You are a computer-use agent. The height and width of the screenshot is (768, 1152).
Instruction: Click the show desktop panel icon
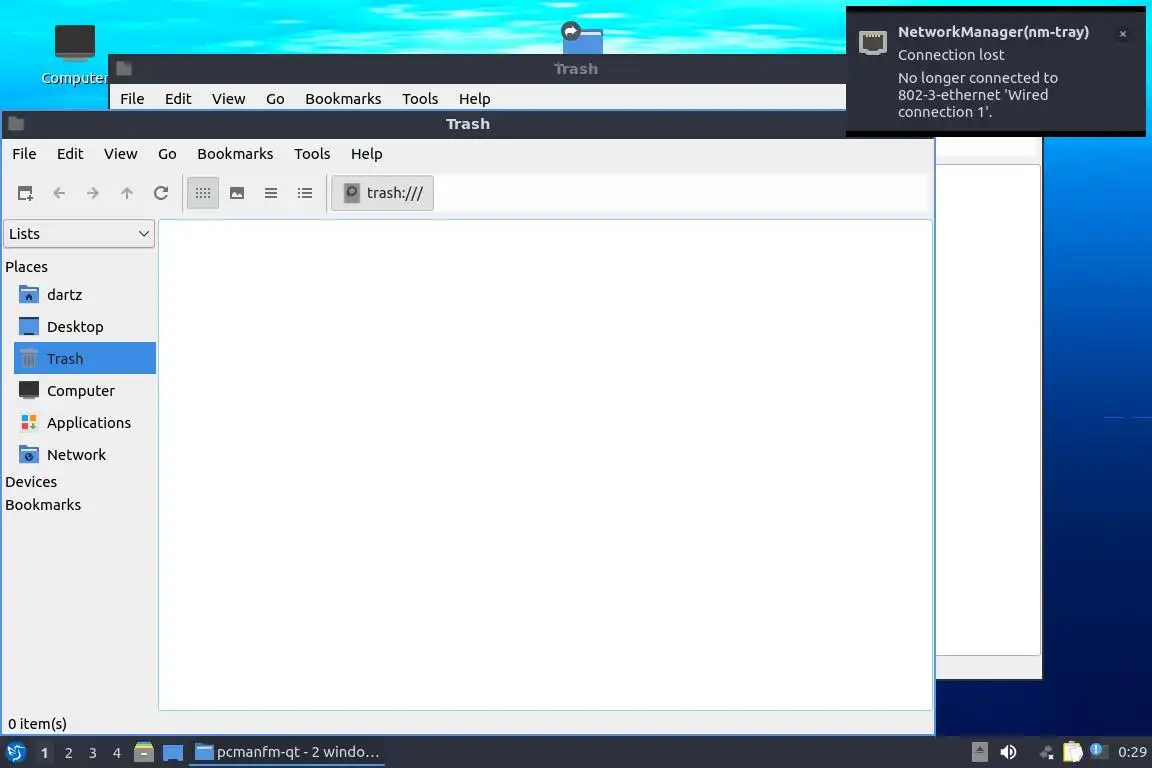coord(173,753)
